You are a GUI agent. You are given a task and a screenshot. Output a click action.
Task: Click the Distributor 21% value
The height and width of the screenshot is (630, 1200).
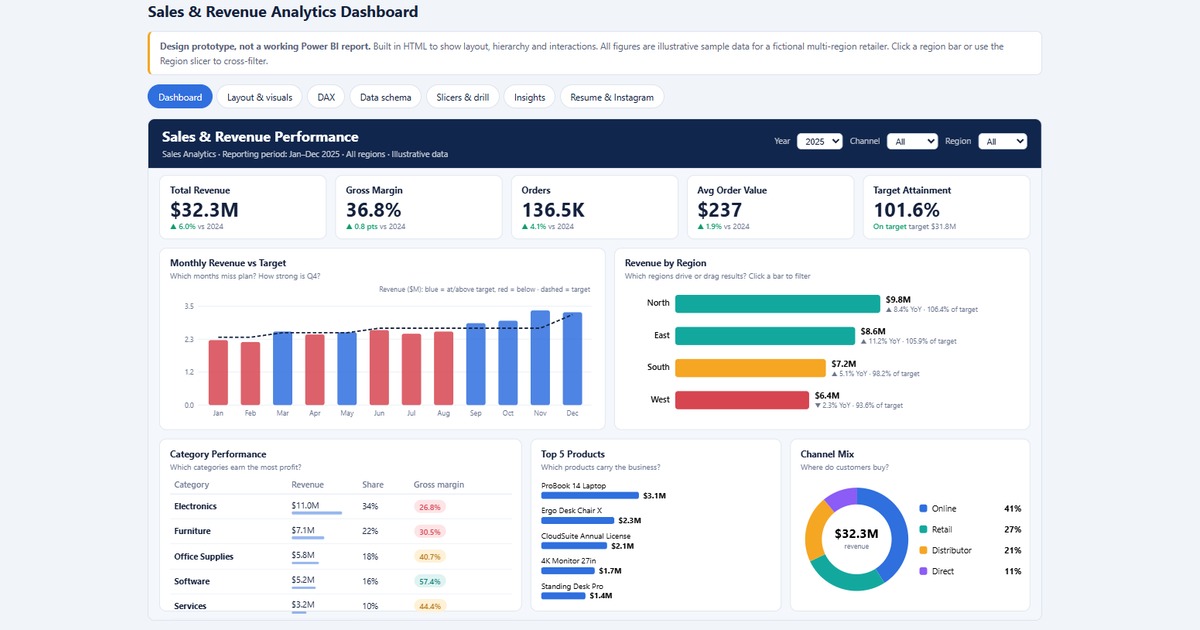click(x=1012, y=551)
